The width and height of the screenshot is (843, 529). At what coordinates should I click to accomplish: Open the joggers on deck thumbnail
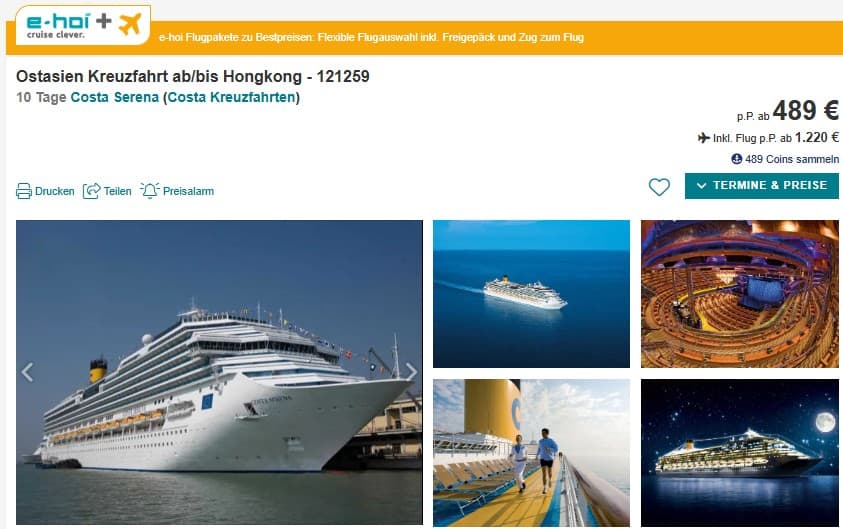pos(531,453)
